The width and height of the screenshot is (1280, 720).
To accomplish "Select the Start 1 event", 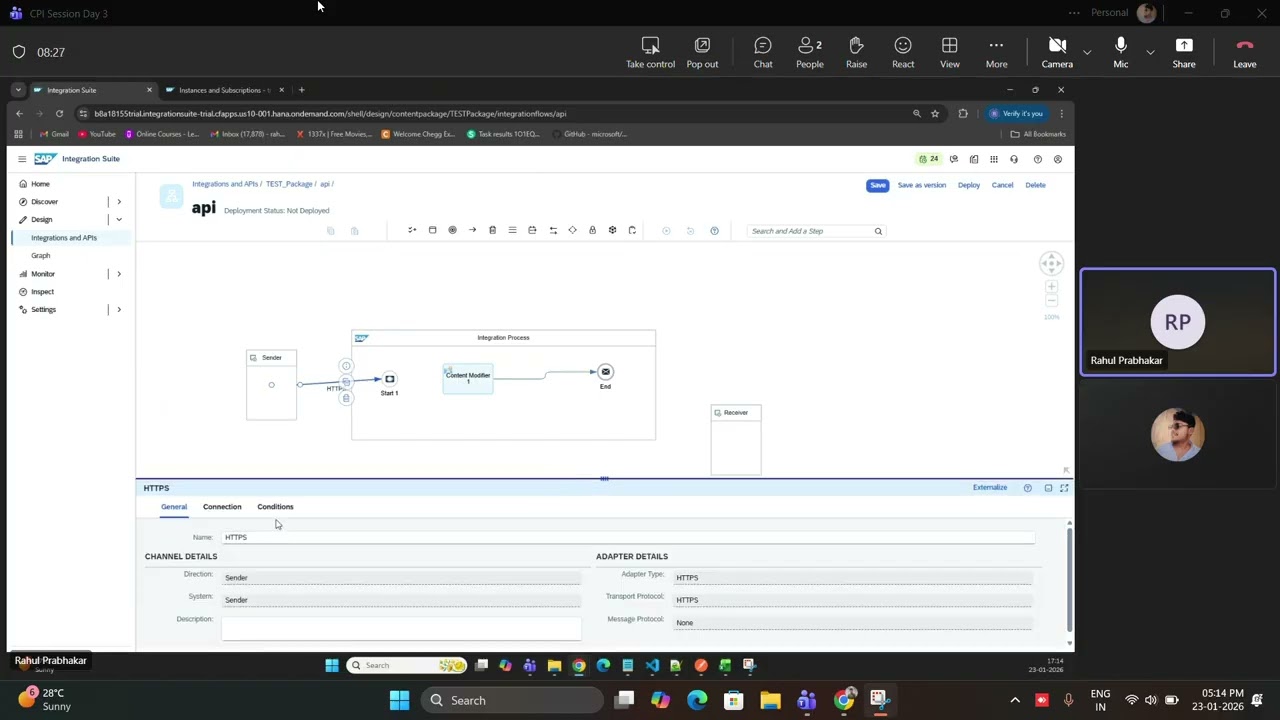I will pyautogui.click(x=390, y=379).
